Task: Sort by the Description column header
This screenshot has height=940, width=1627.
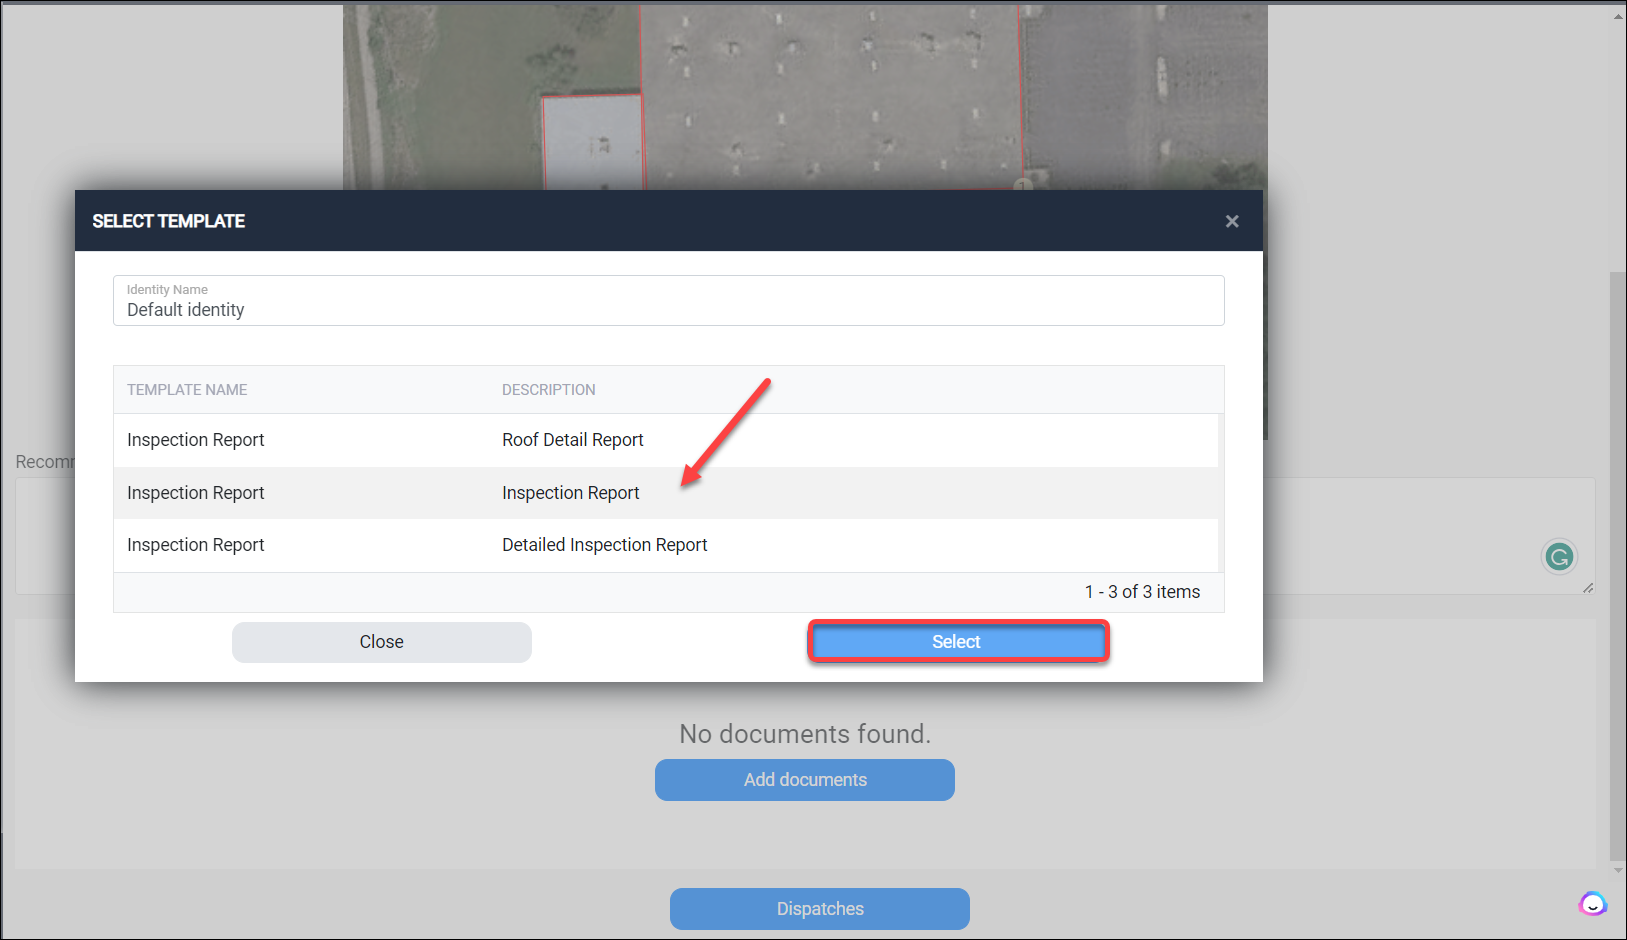Action: coord(548,390)
